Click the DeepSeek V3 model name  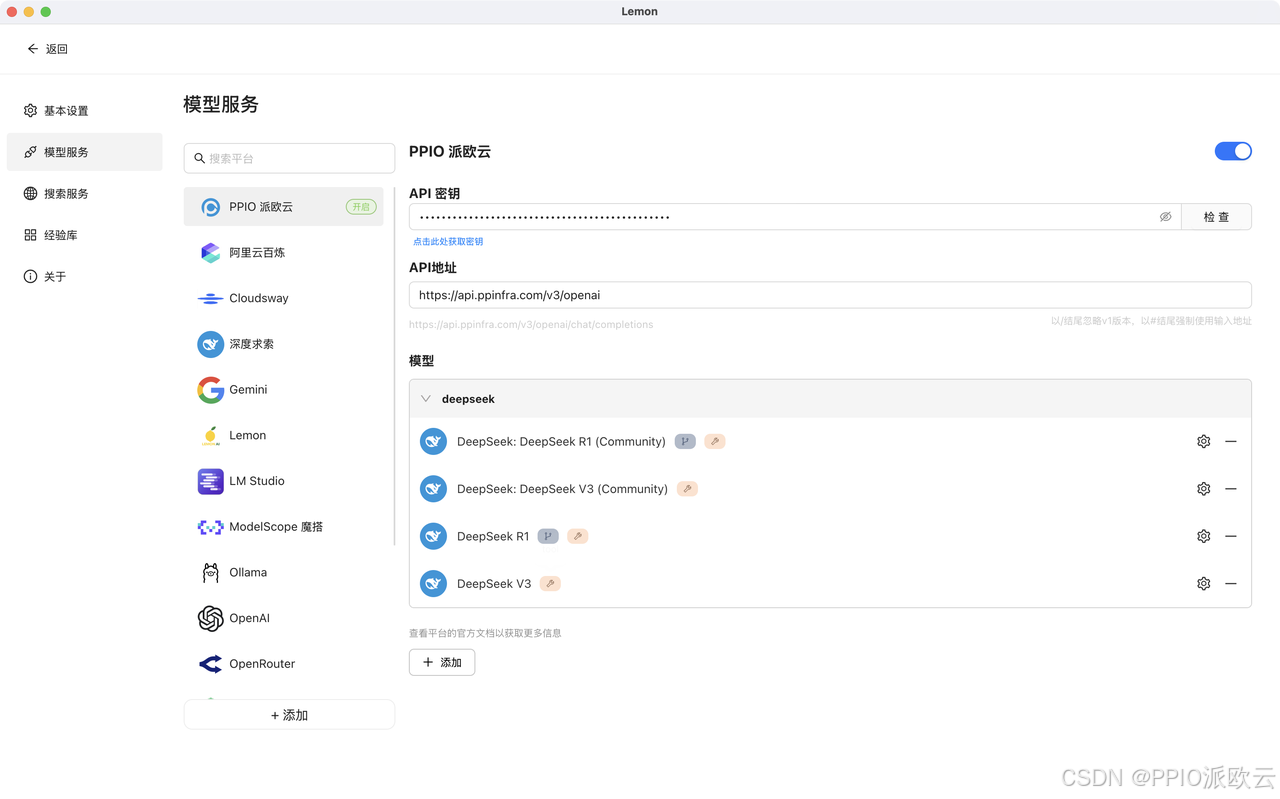[494, 584]
